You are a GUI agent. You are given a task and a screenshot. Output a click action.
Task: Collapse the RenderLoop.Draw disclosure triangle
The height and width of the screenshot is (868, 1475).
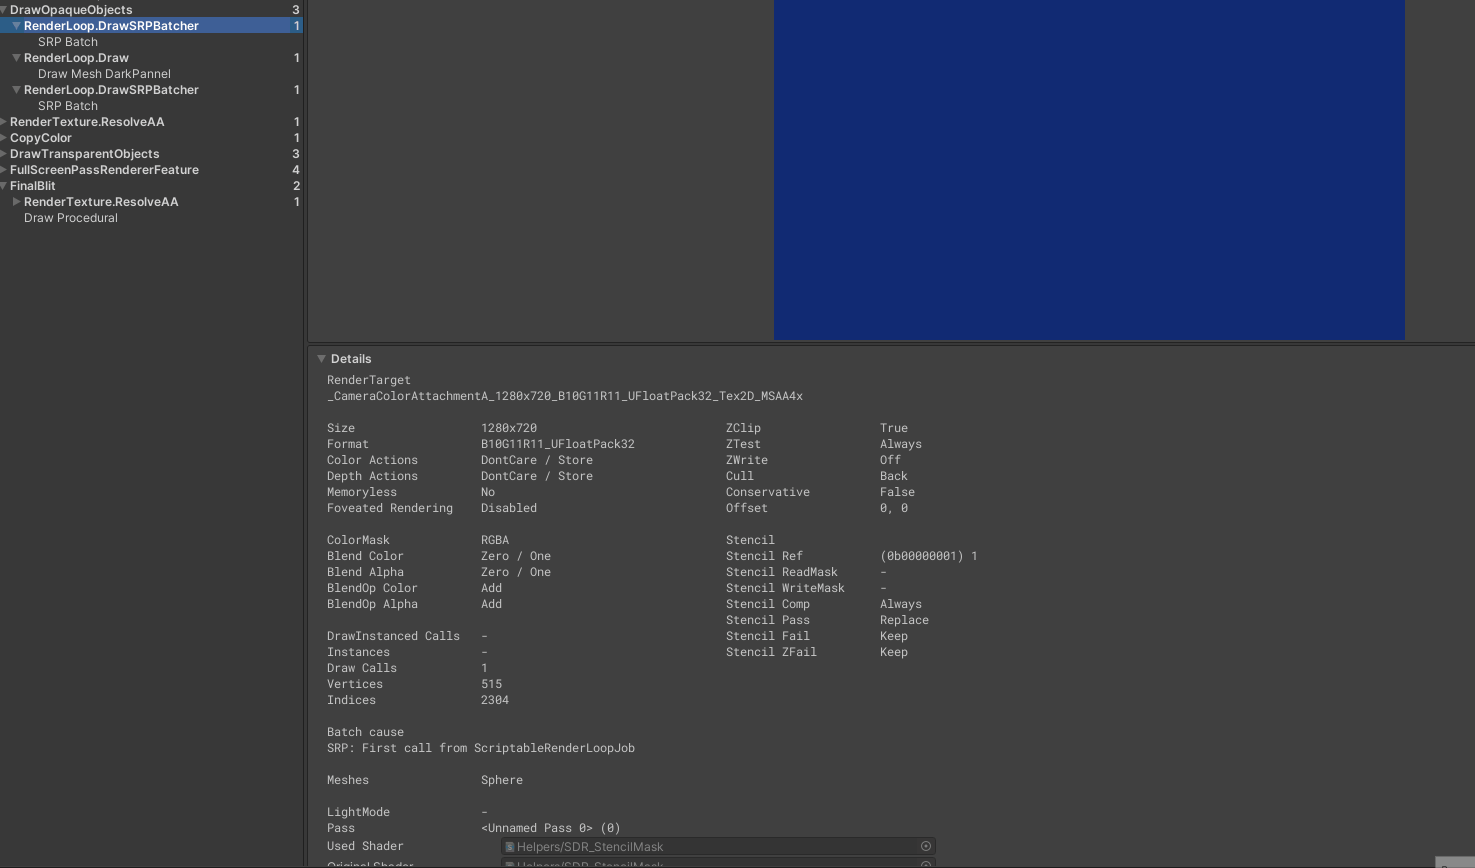(x=16, y=58)
